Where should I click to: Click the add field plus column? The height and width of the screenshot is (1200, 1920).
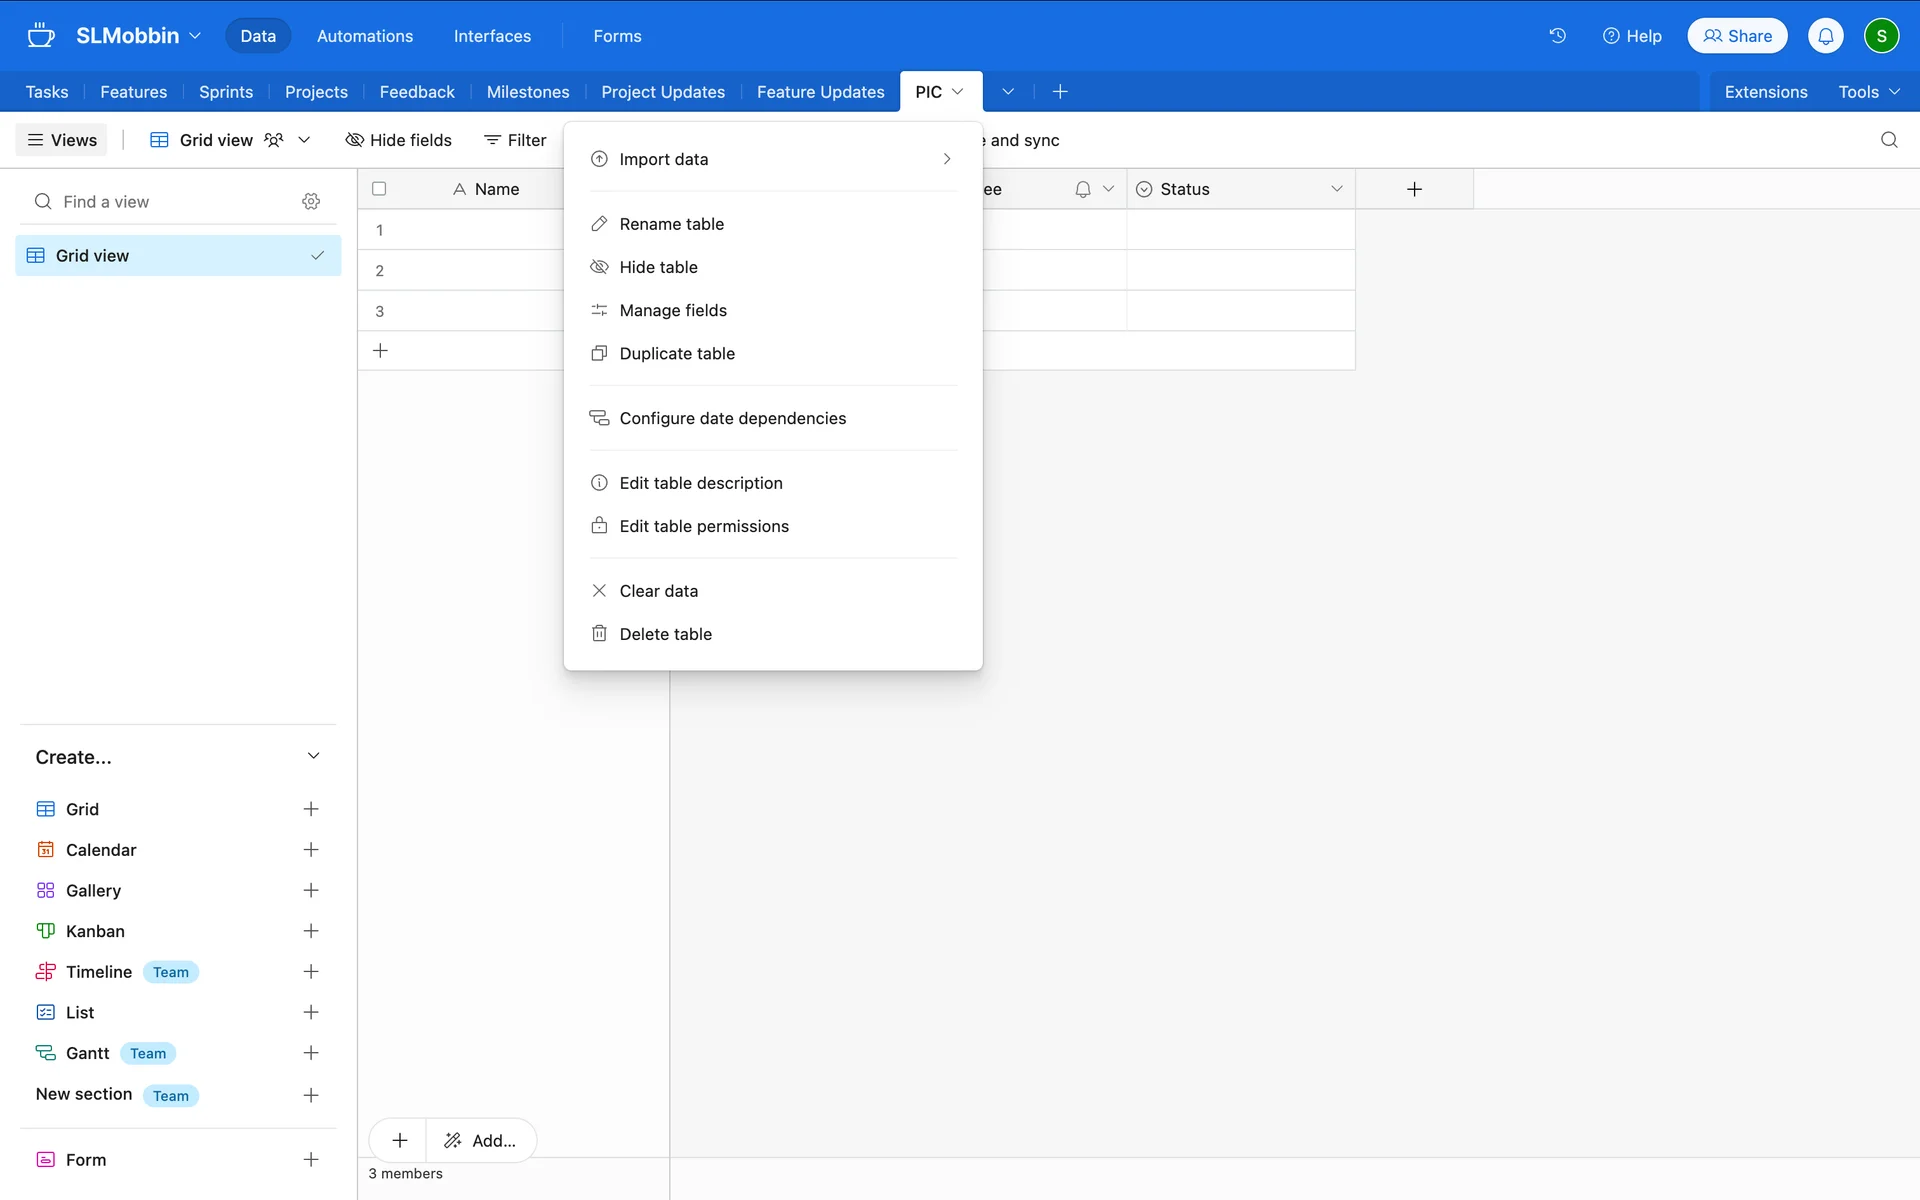pyautogui.click(x=1414, y=189)
